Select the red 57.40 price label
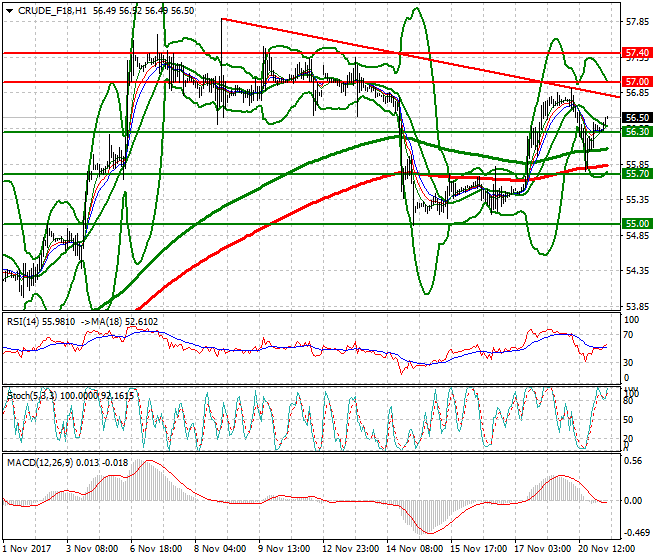 coord(636,52)
